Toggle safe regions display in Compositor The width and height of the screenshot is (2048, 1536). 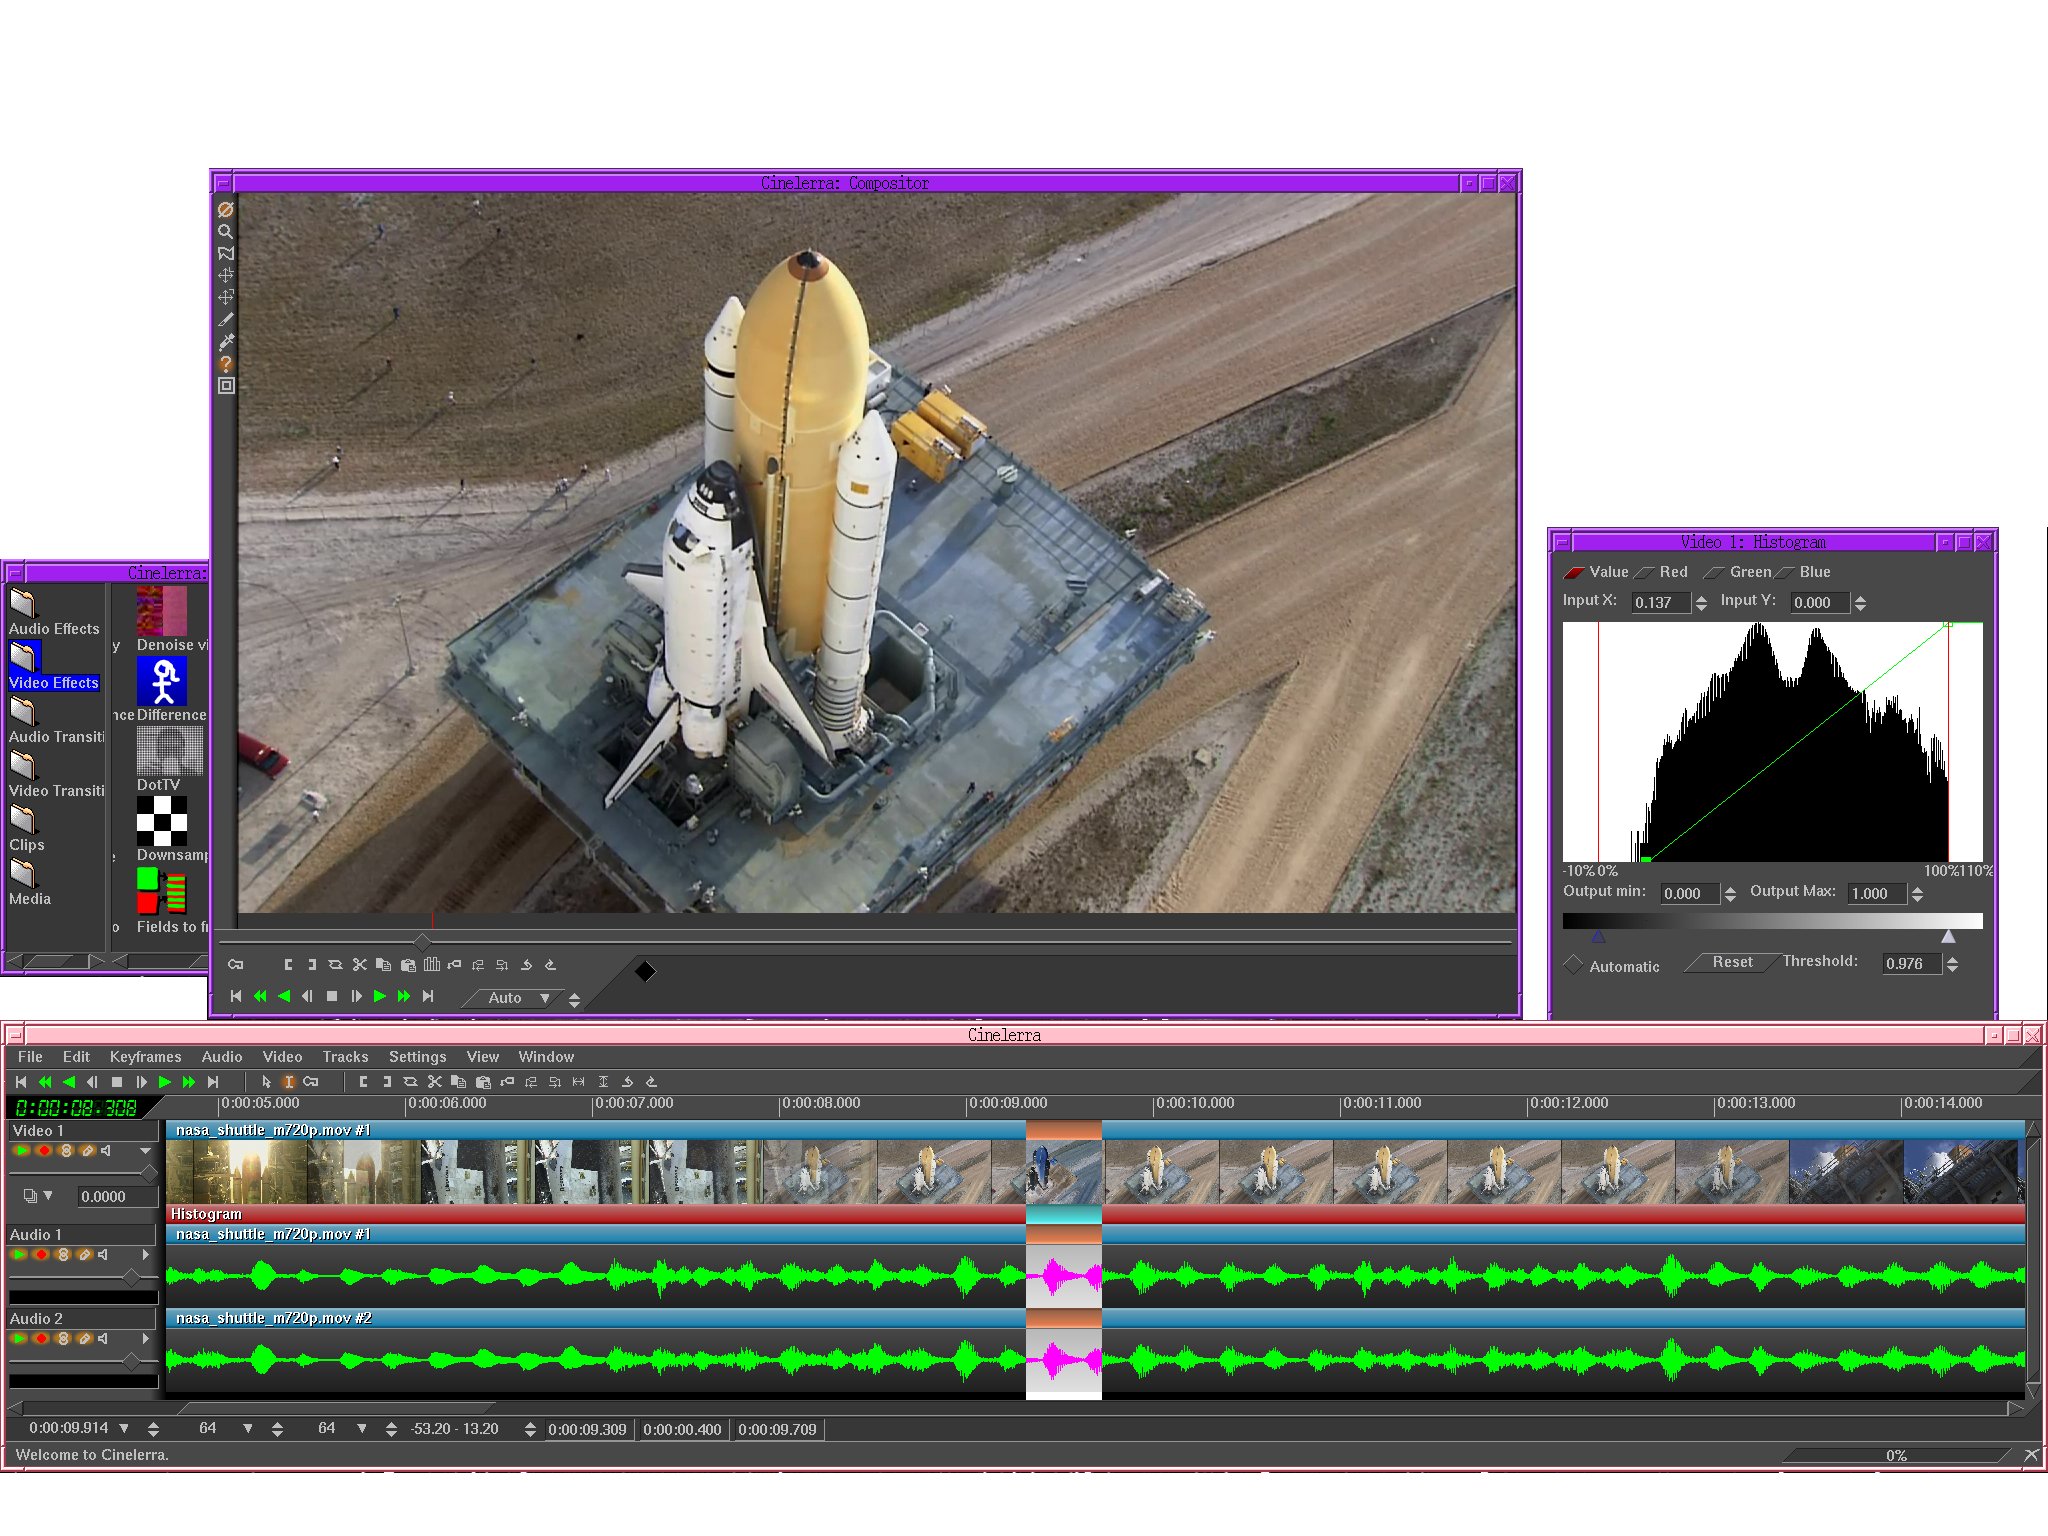pyautogui.click(x=226, y=386)
